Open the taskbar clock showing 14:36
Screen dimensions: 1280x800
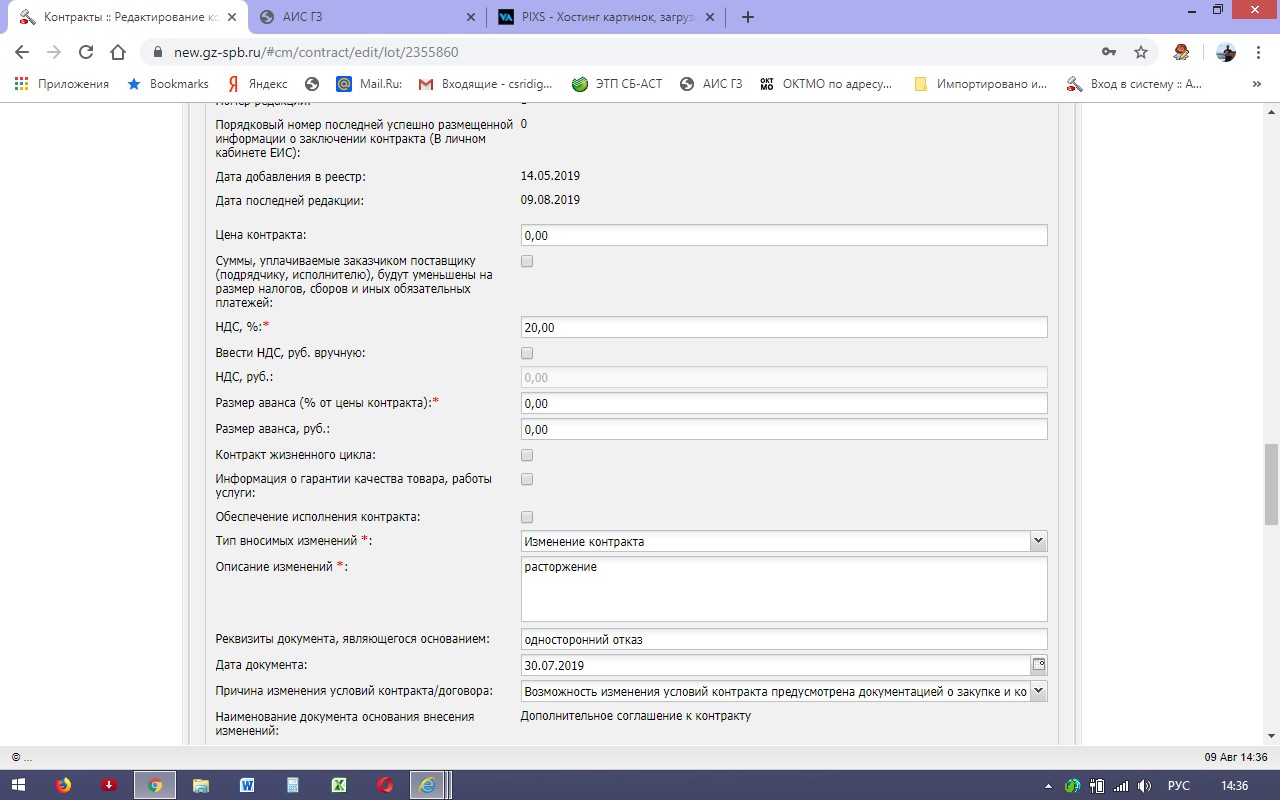pyautogui.click(x=1235, y=786)
